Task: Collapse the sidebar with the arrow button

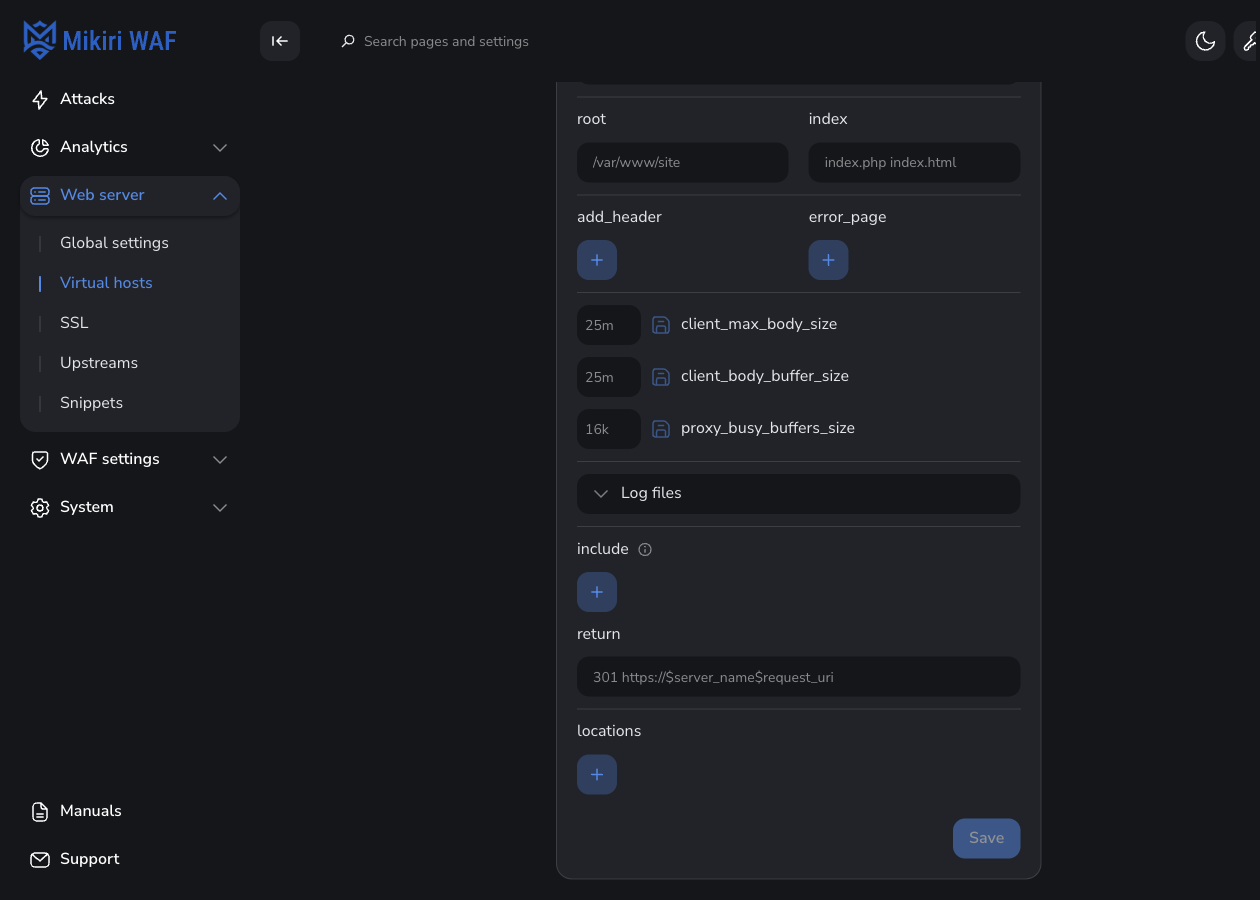Action: [280, 41]
